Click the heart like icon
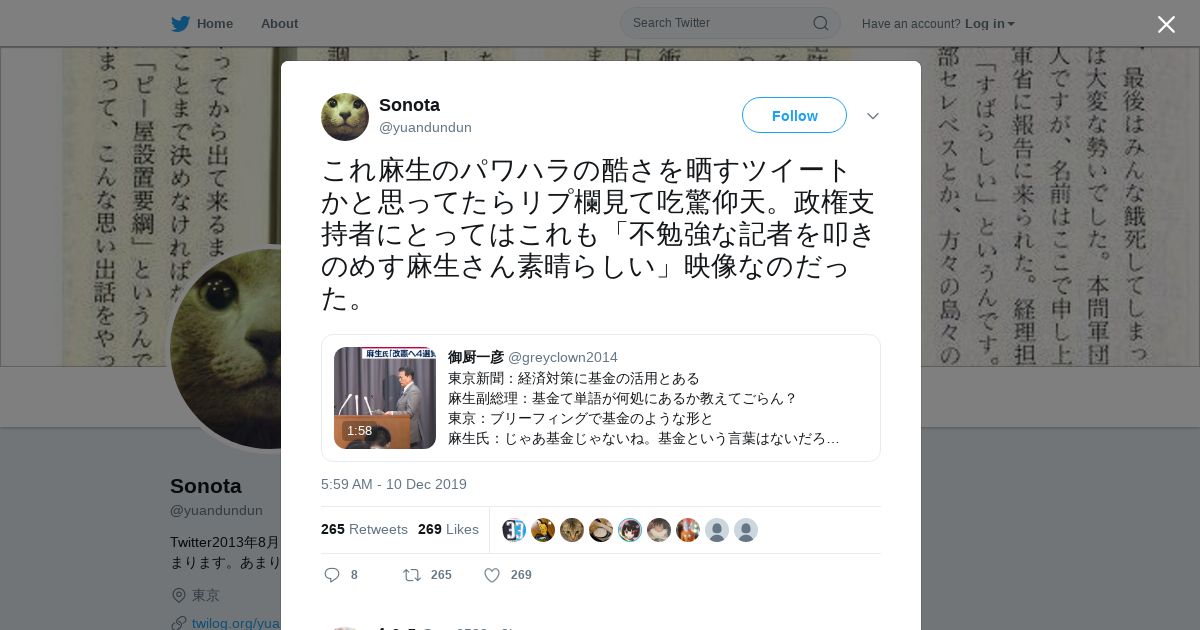The height and width of the screenshot is (630, 1200). (492, 575)
